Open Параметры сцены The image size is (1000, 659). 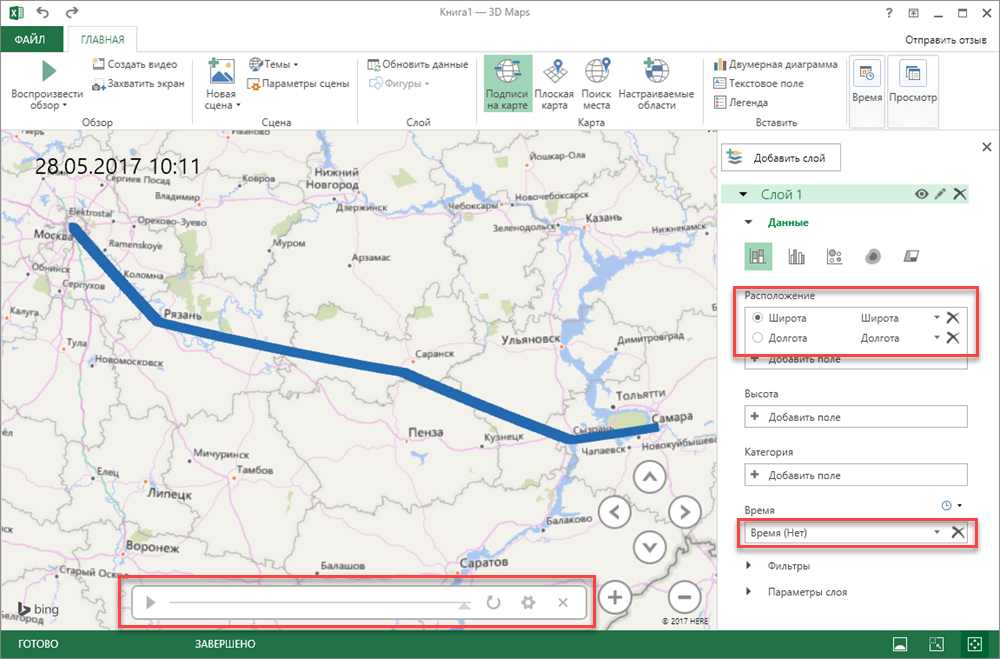click(x=298, y=84)
